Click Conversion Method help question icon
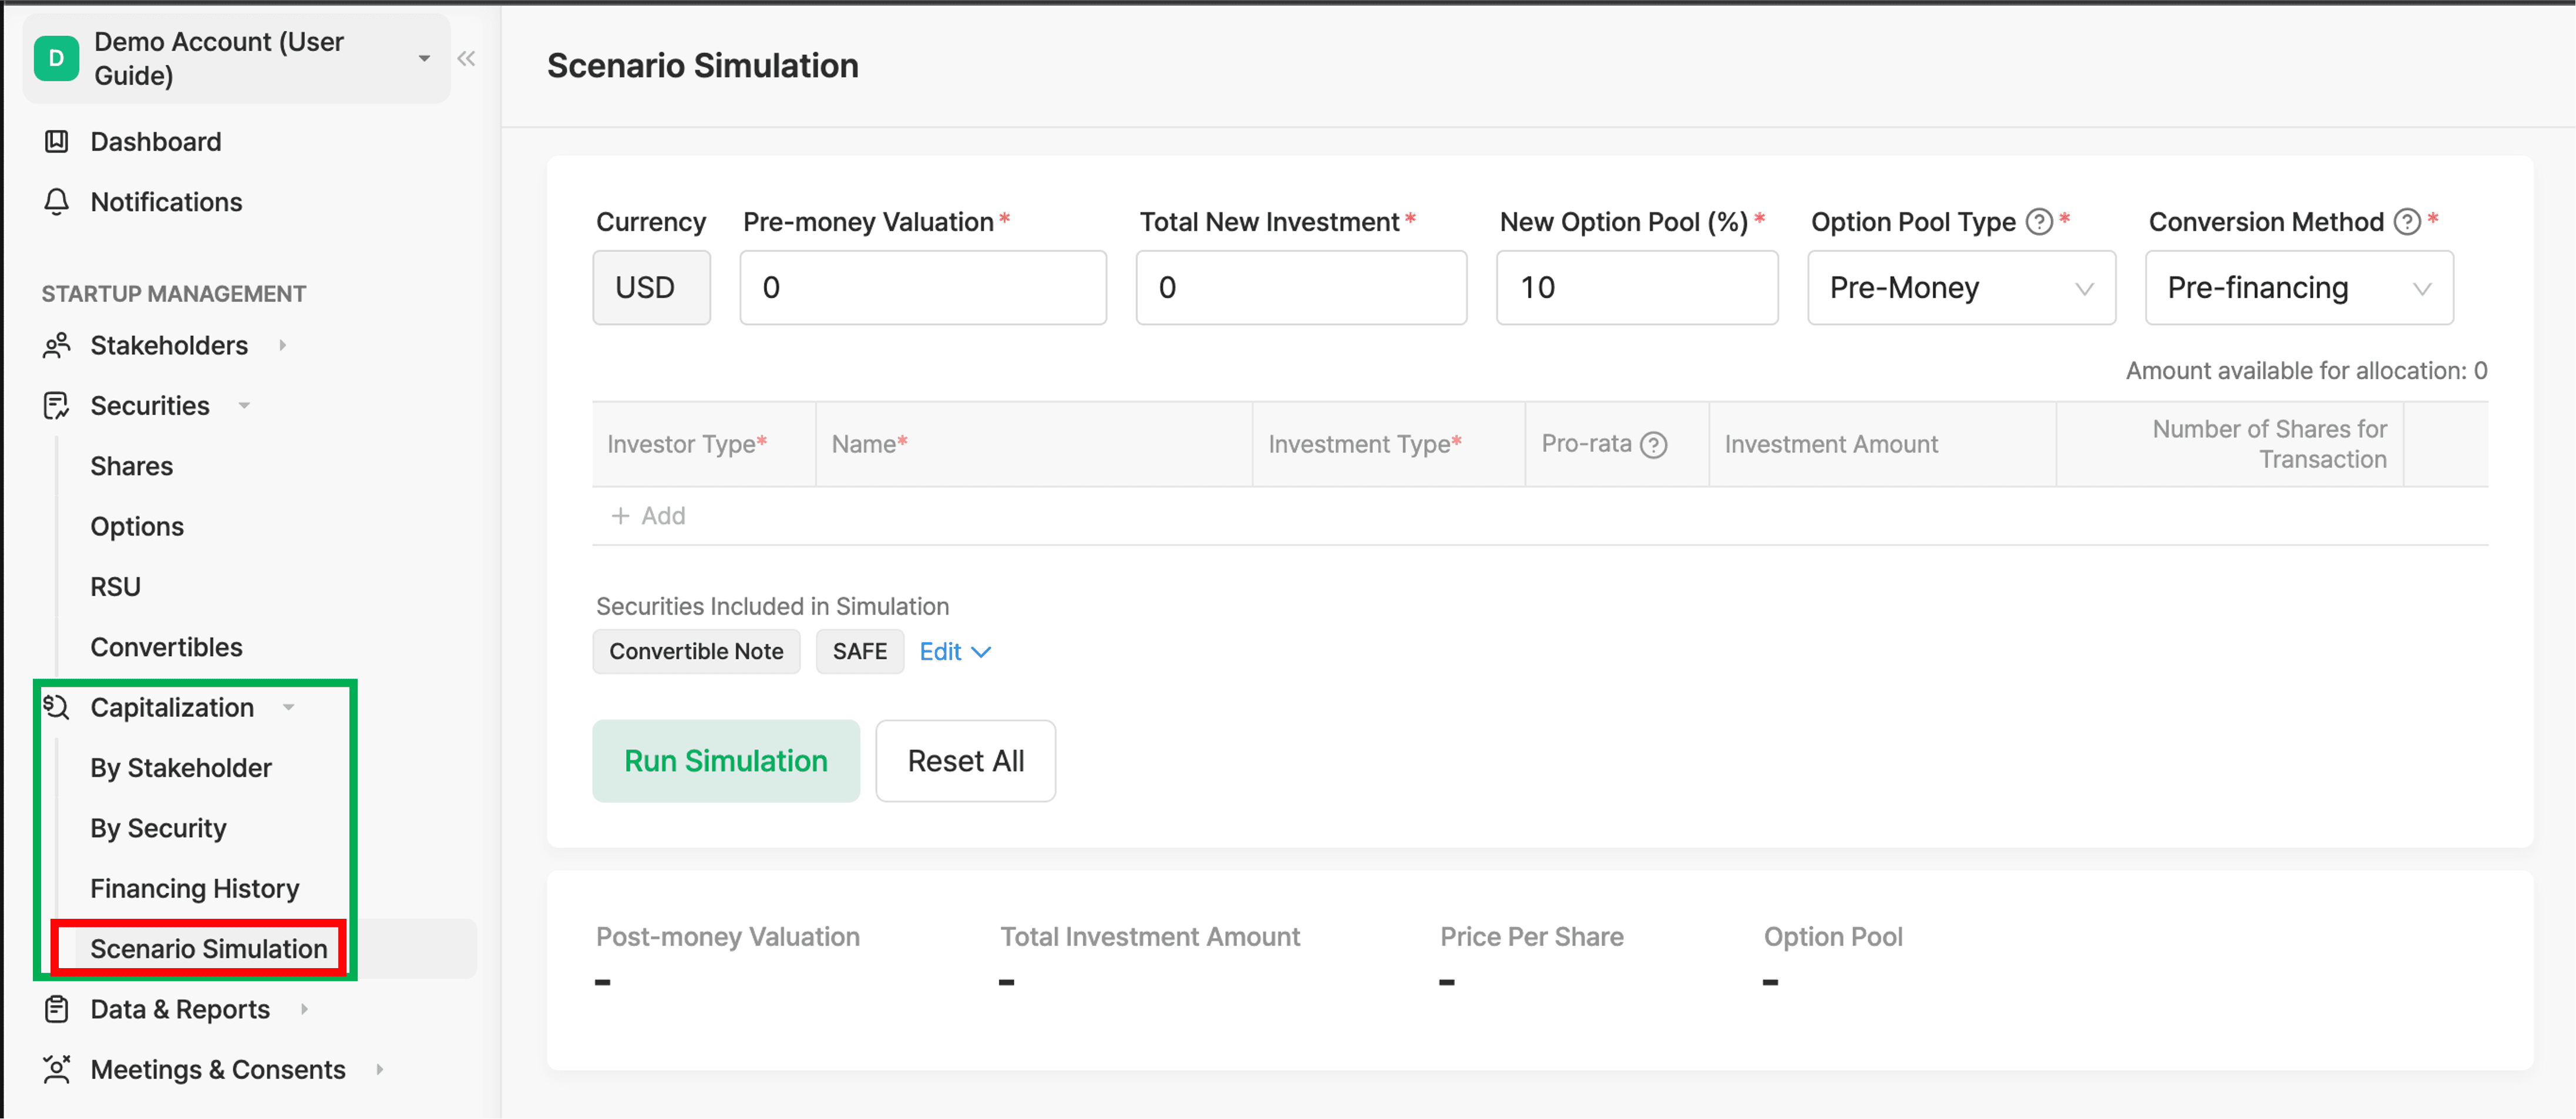 pos(2407,221)
